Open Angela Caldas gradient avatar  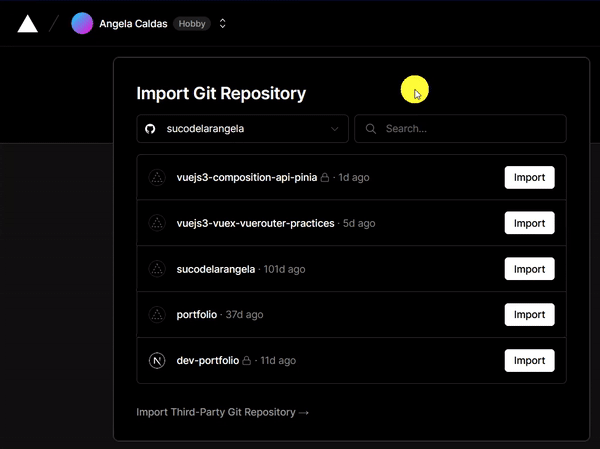point(82,23)
